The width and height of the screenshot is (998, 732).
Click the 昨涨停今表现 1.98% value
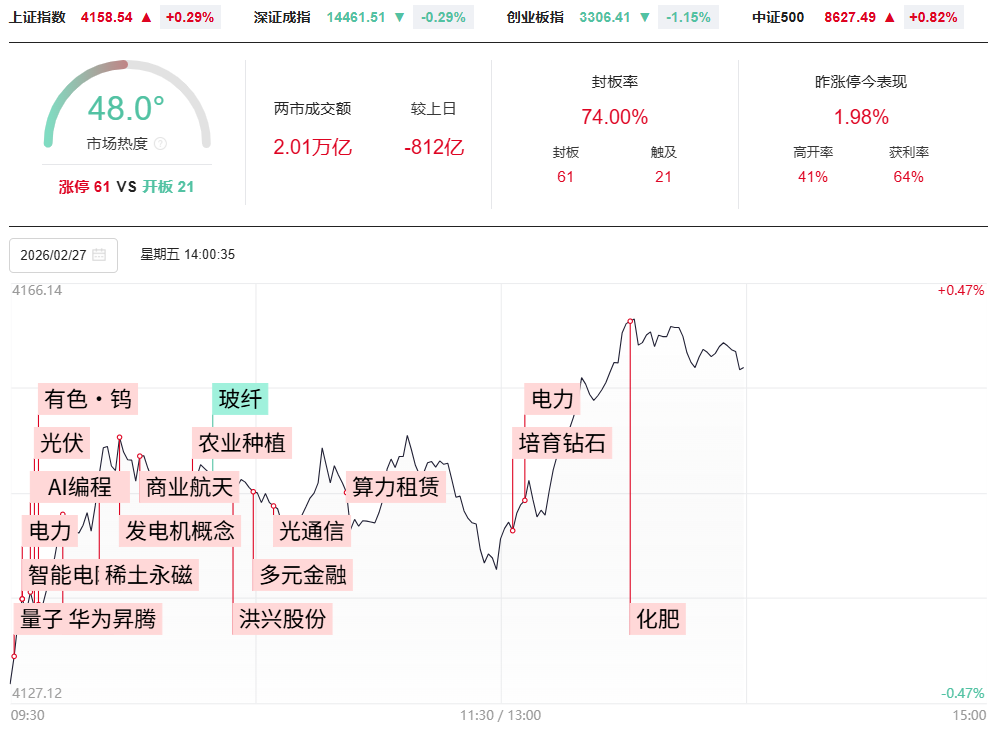[x=861, y=117]
